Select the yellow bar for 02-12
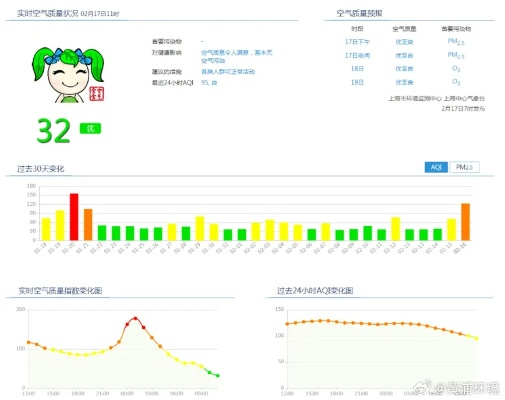 click(x=395, y=229)
